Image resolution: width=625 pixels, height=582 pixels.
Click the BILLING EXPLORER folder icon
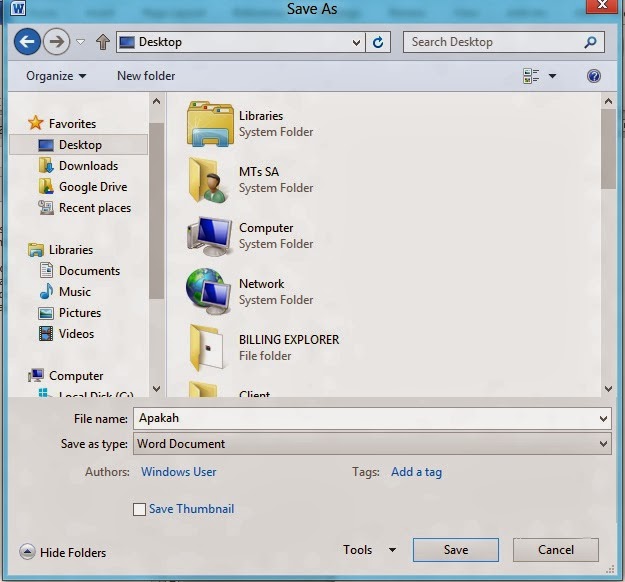(x=206, y=348)
